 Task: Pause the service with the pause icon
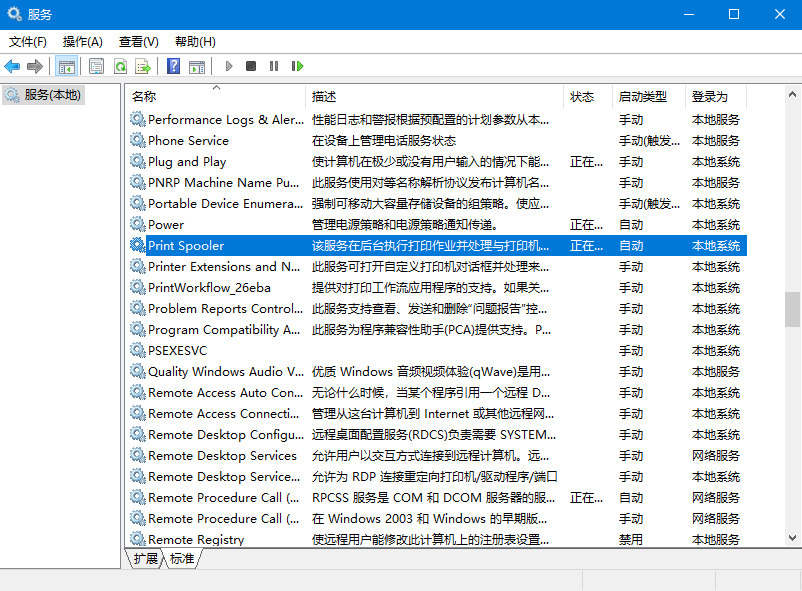[x=274, y=66]
